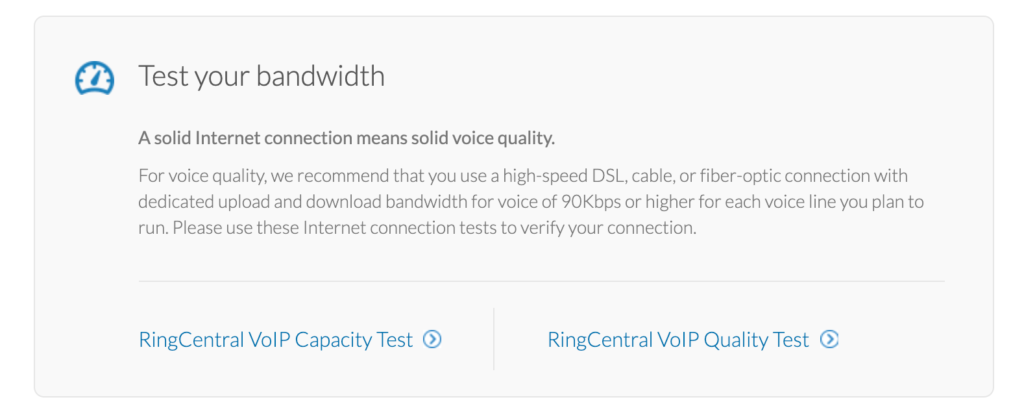Open the RingCentral VoIP Capacity Test link
Screen dimensions: 1024x417
290,340
